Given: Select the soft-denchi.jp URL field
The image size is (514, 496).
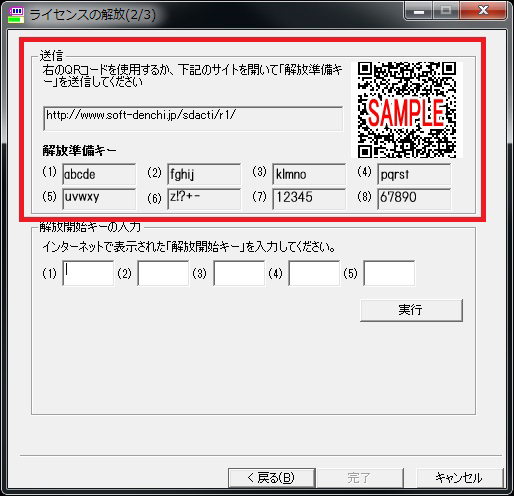Looking at the screenshot, I should coord(193,119).
